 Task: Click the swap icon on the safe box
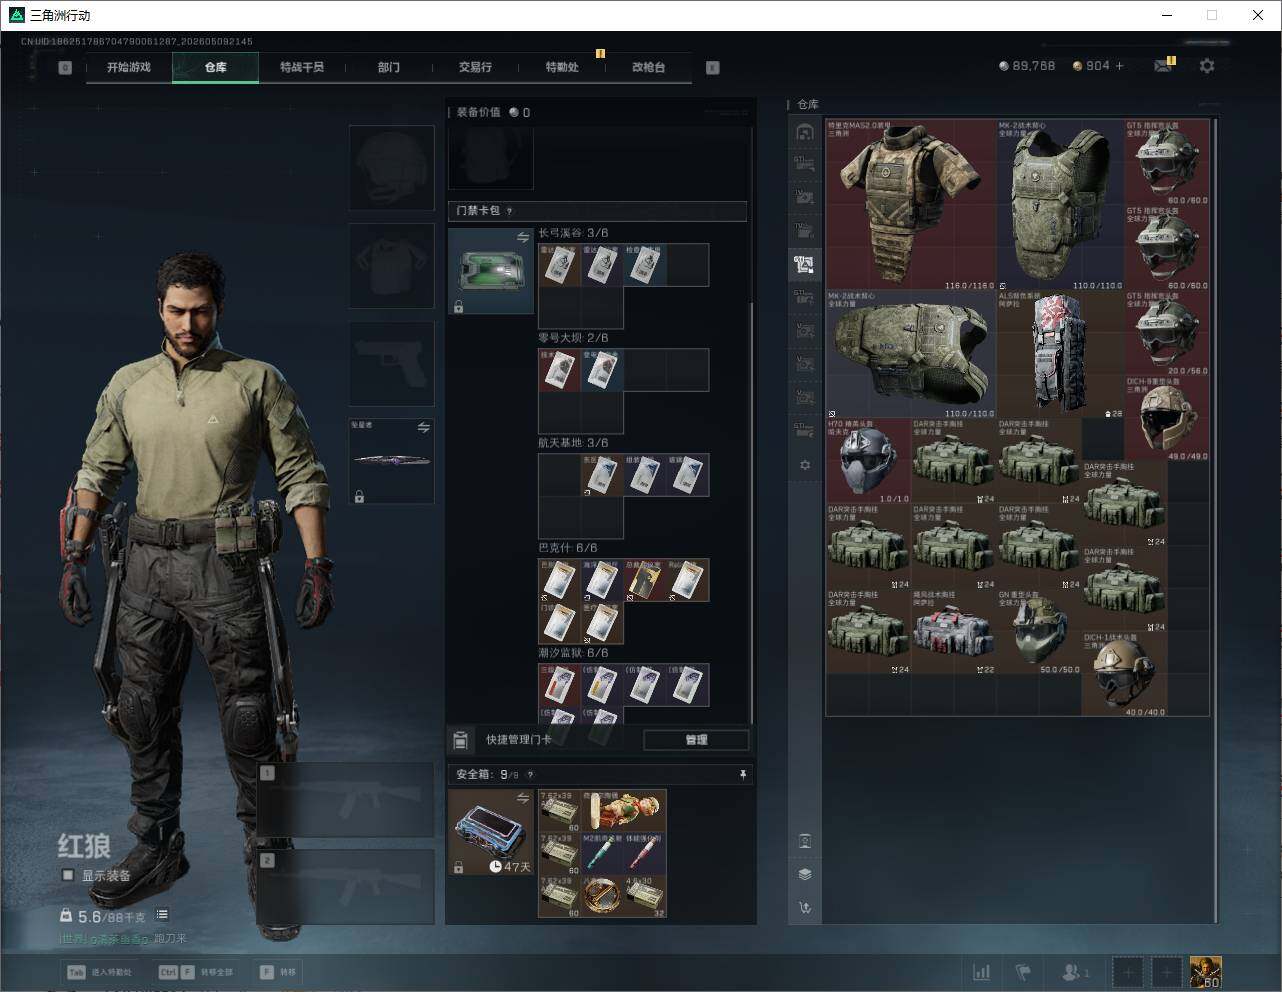[522, 798]
